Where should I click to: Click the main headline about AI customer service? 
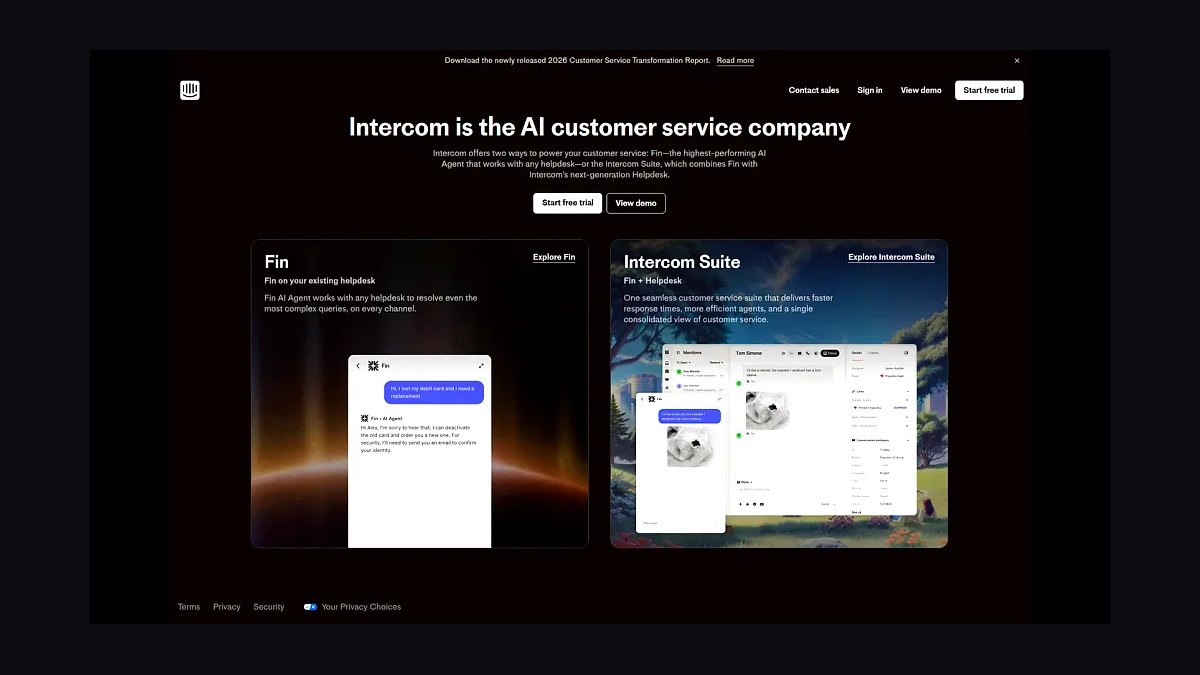click(x=600, y=127)
